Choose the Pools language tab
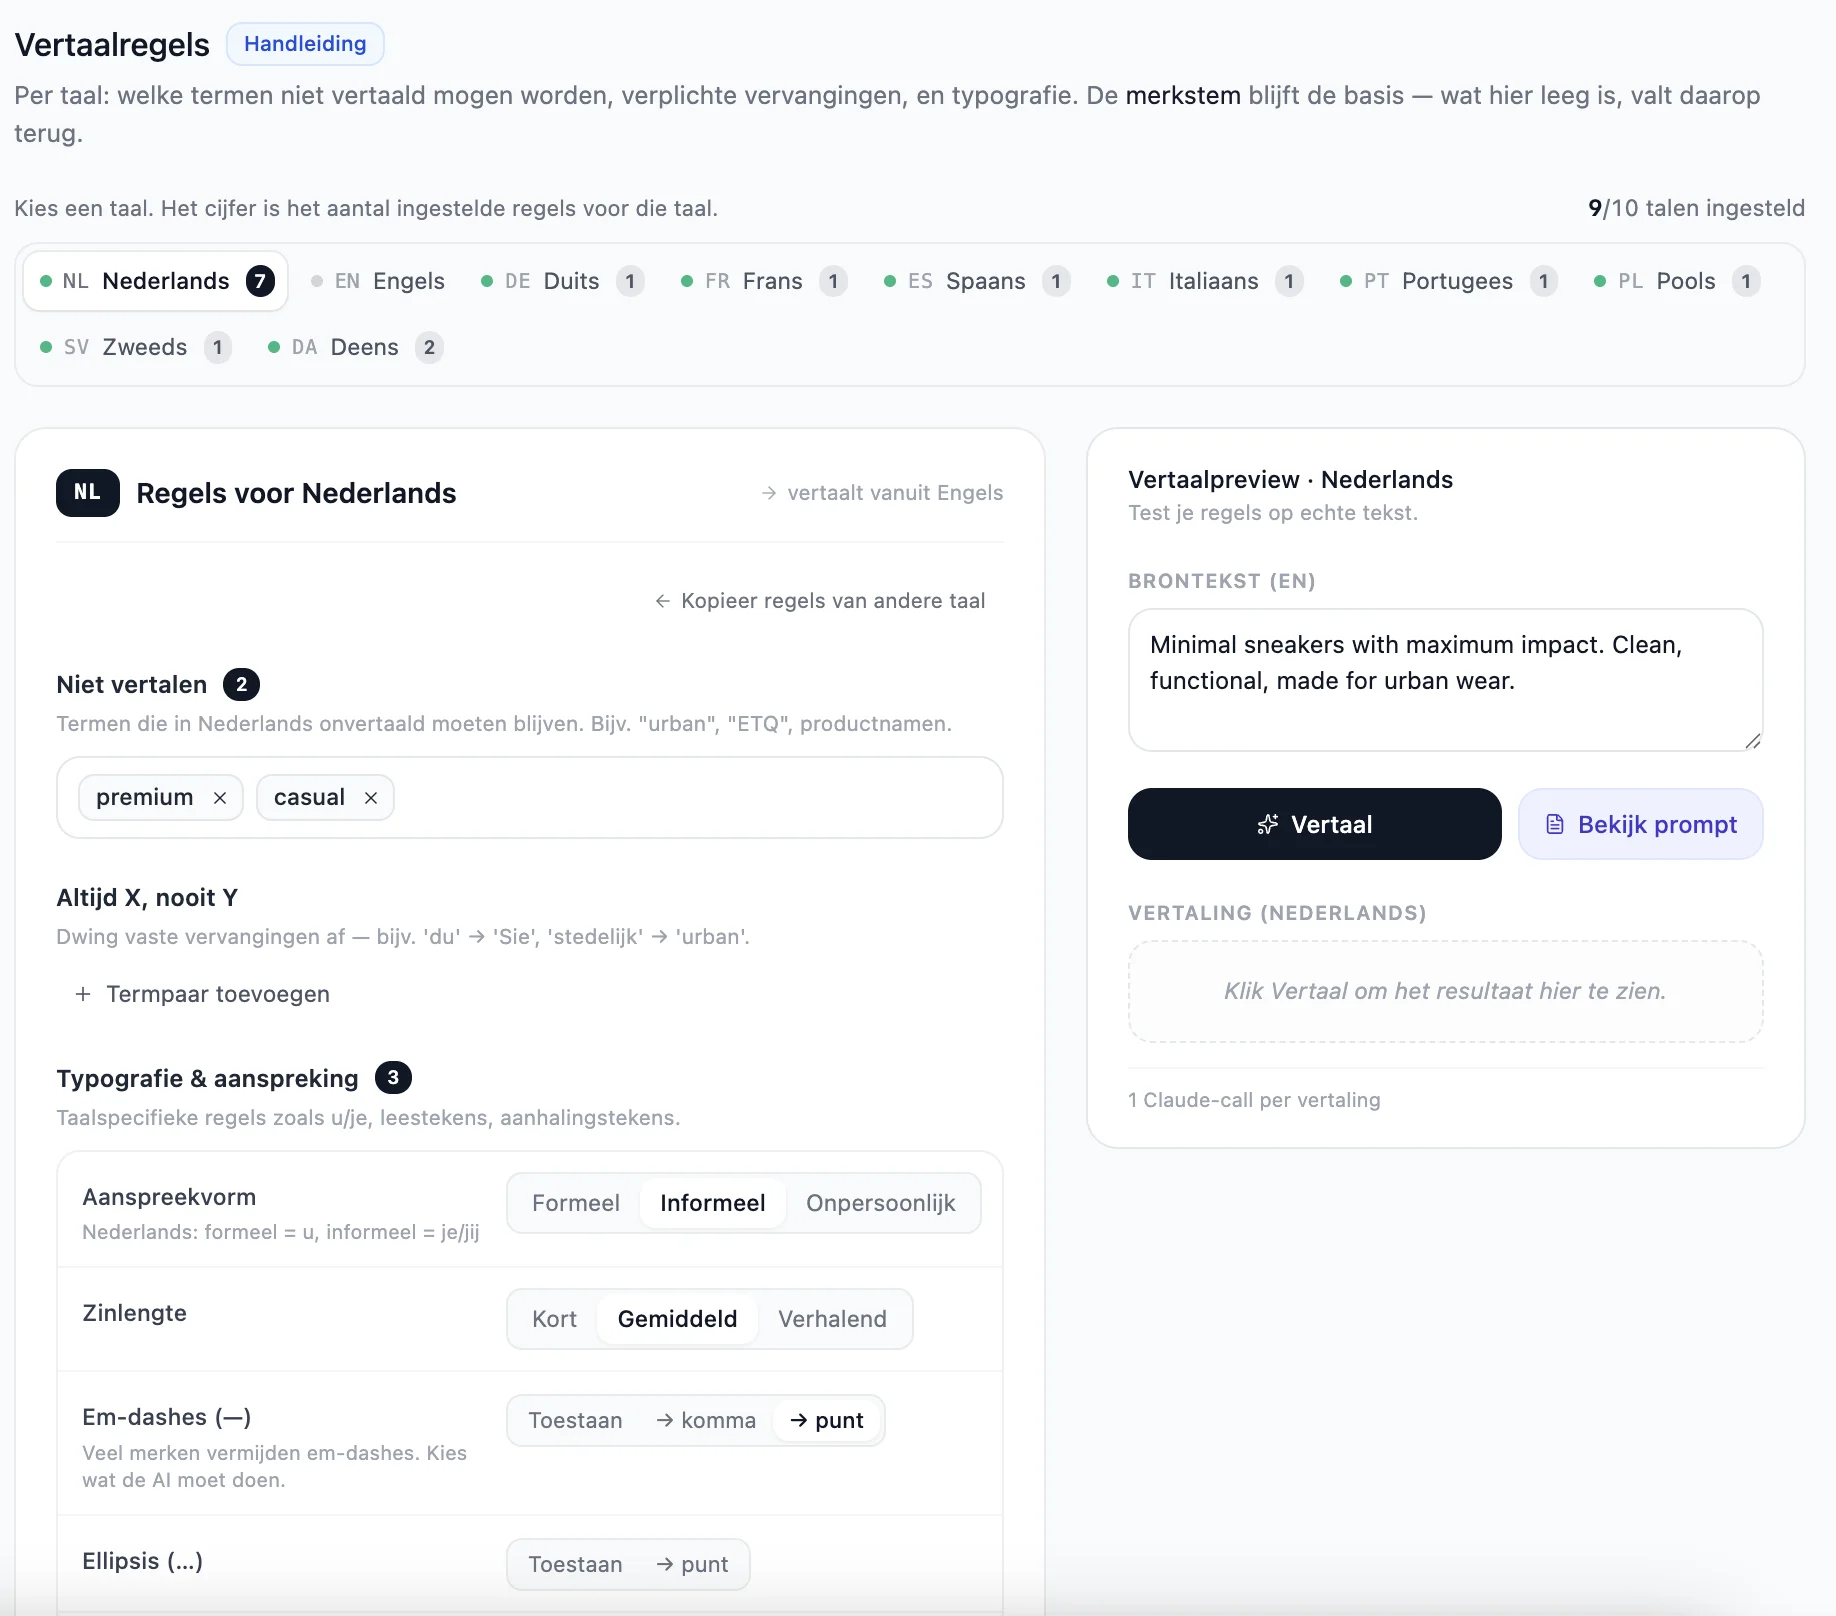 click(x=1676, y=281)
